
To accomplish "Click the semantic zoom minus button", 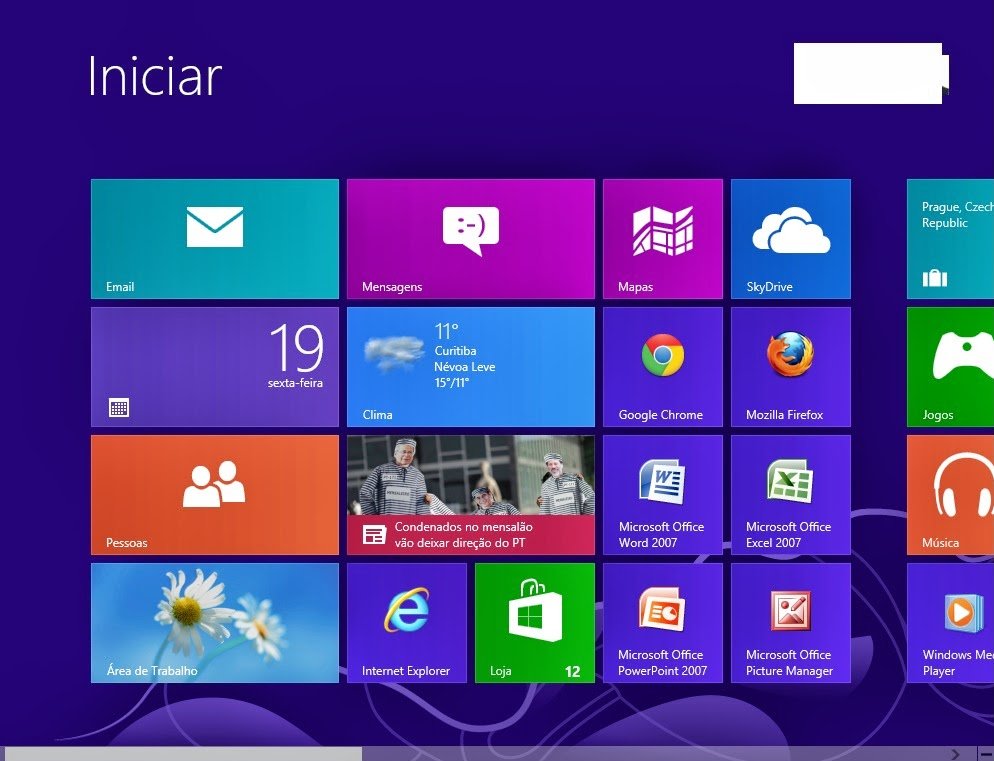I will tap(985, 754).
